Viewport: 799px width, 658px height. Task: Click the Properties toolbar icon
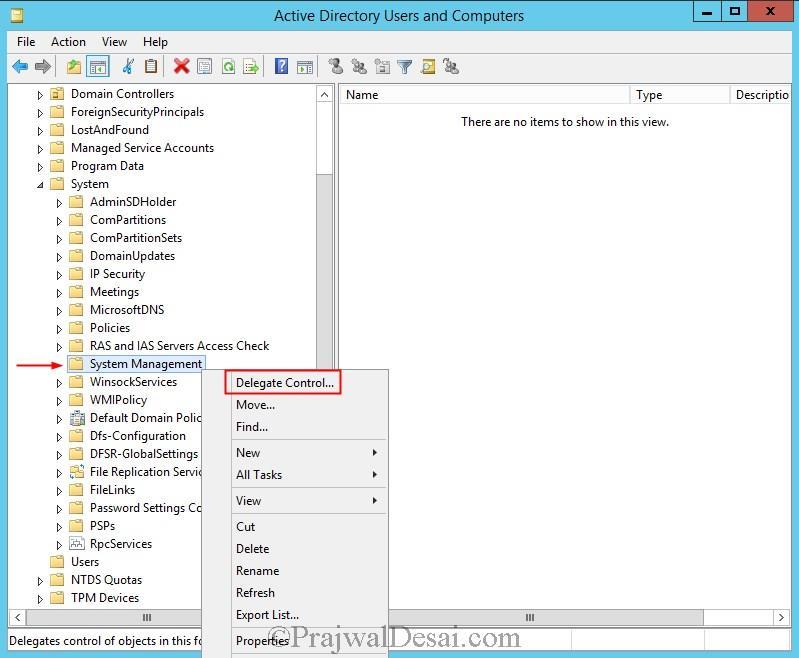[205, 66]
